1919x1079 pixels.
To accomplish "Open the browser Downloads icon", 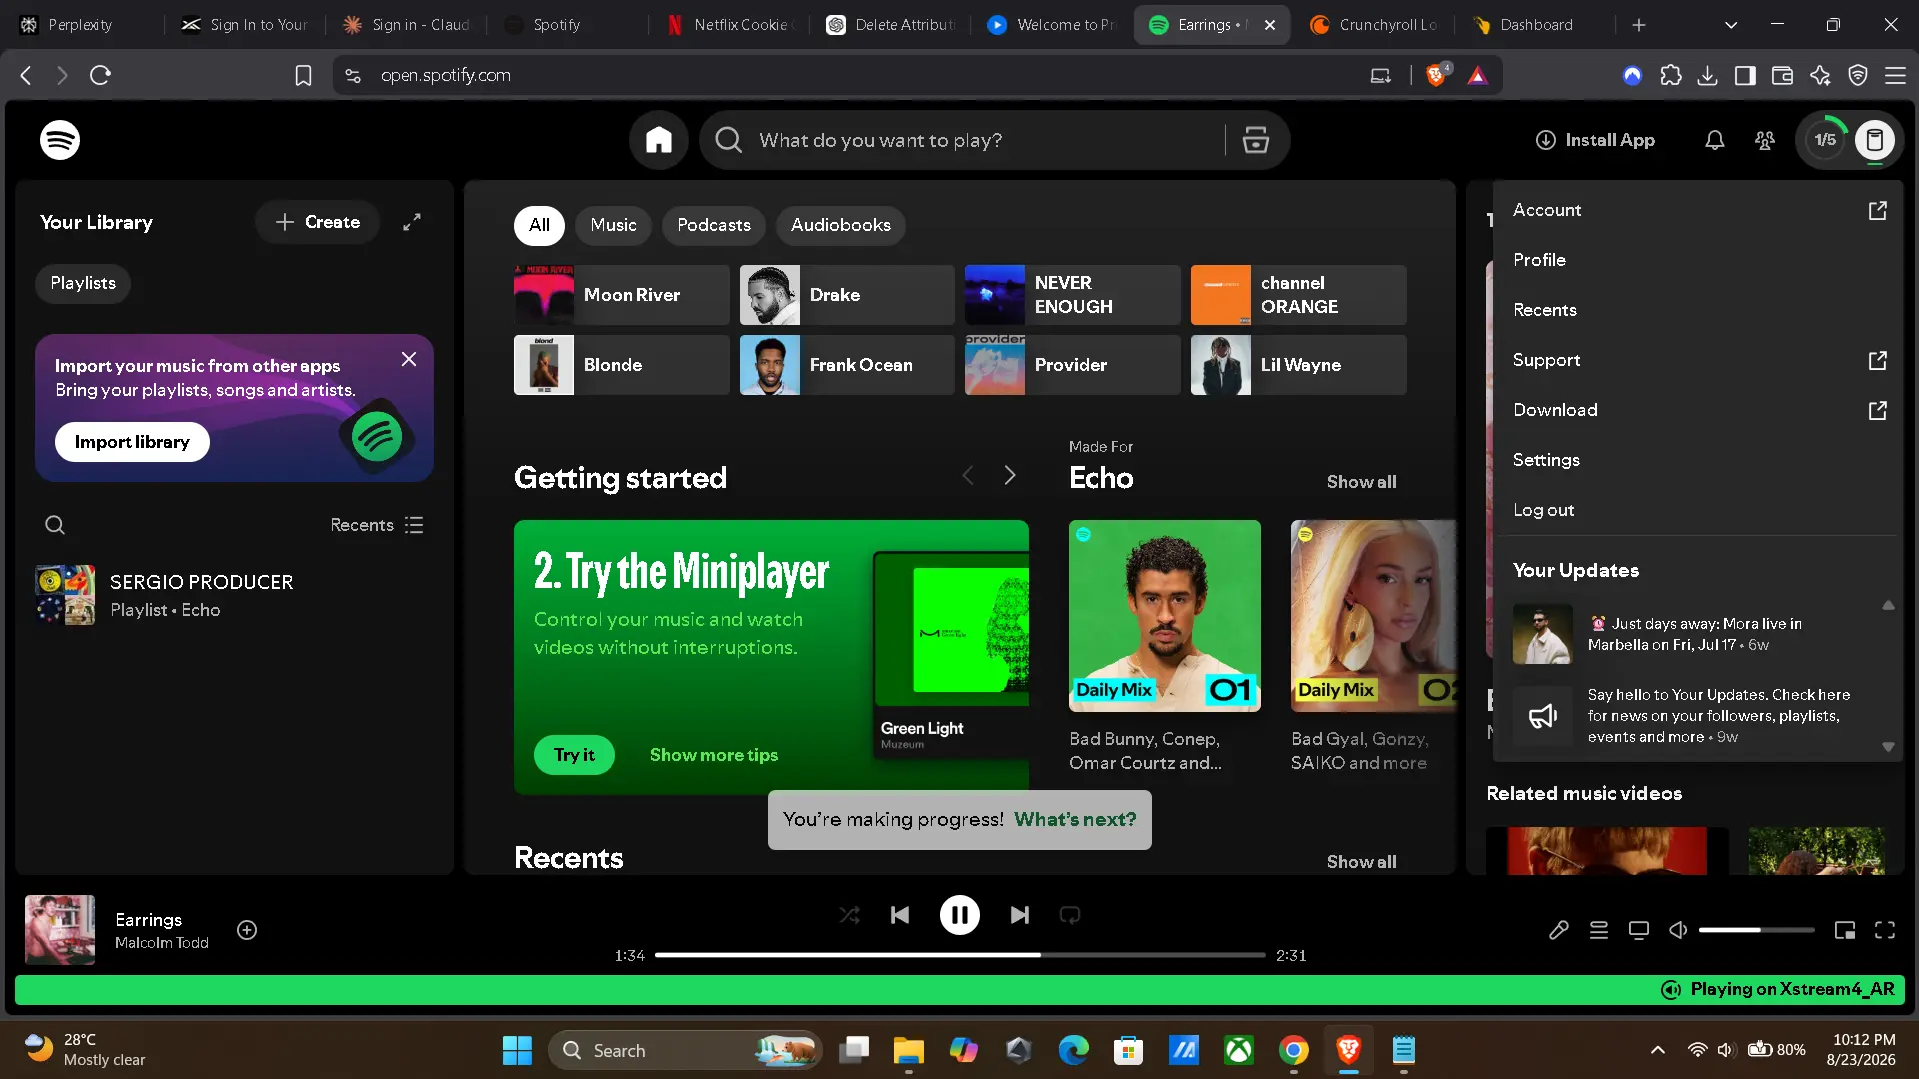I will 1708,75.
